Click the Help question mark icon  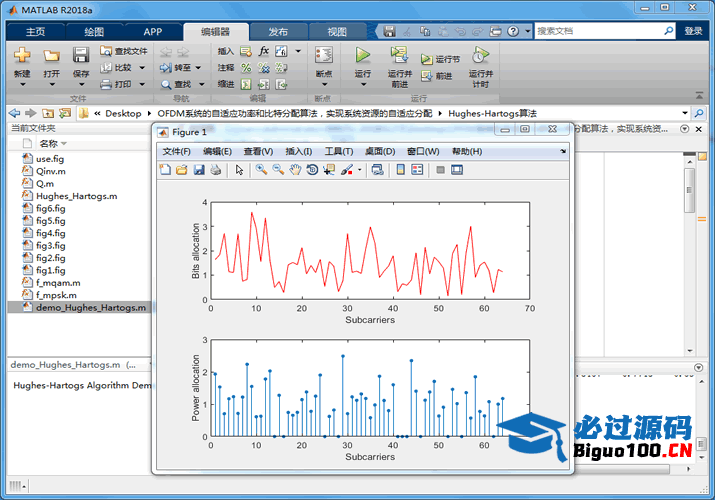pos(513,31)
